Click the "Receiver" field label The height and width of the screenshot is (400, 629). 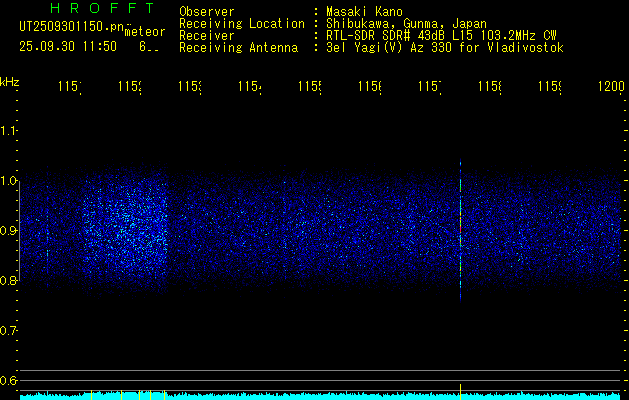click(x=207, y=36)
